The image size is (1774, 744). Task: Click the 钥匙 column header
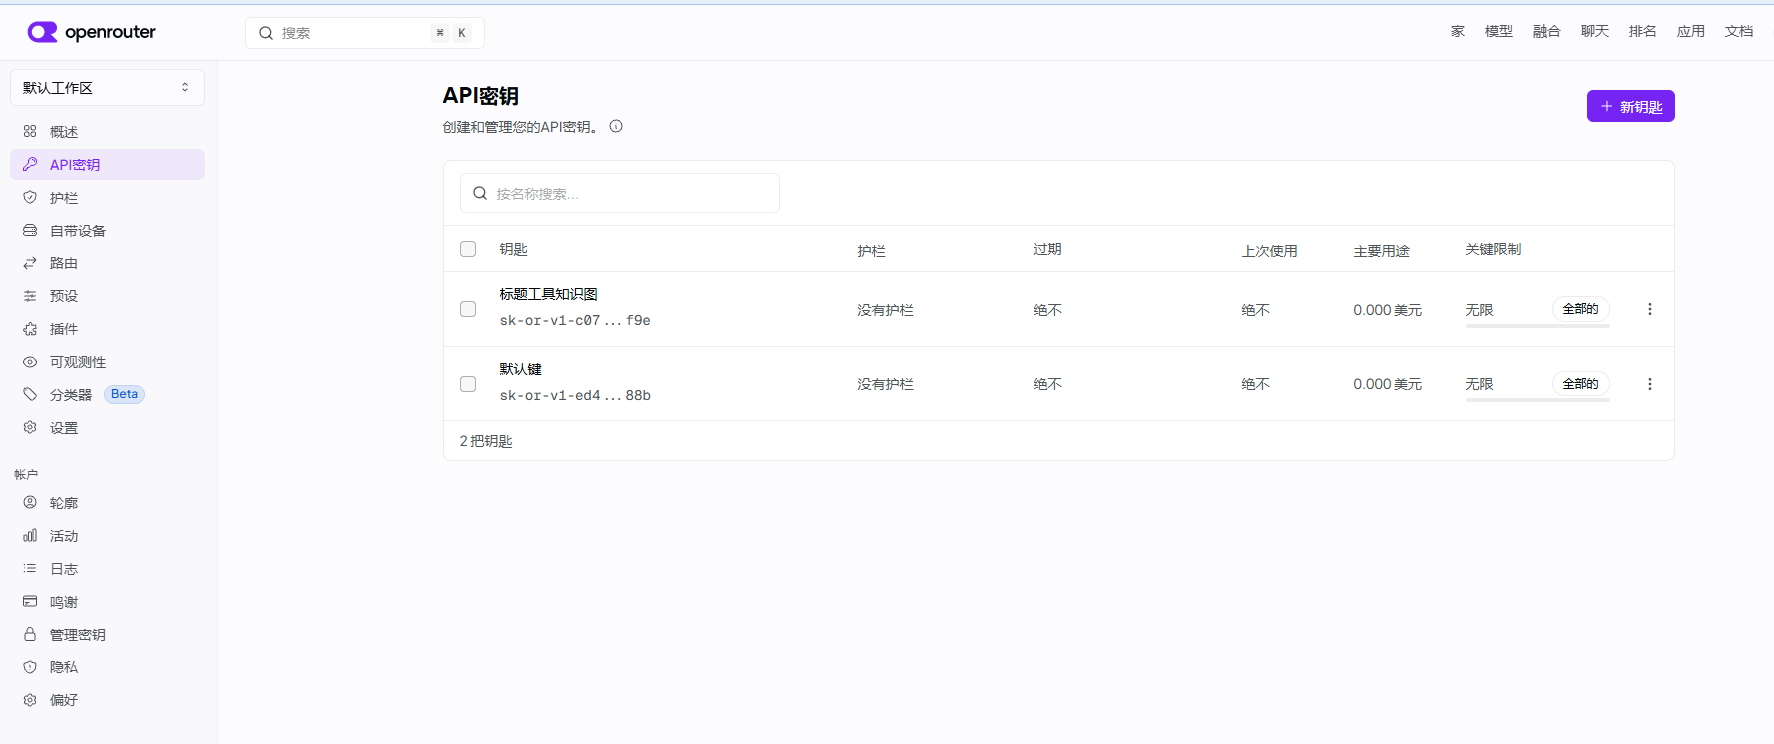pyautogui.click(x=514, y=249)
